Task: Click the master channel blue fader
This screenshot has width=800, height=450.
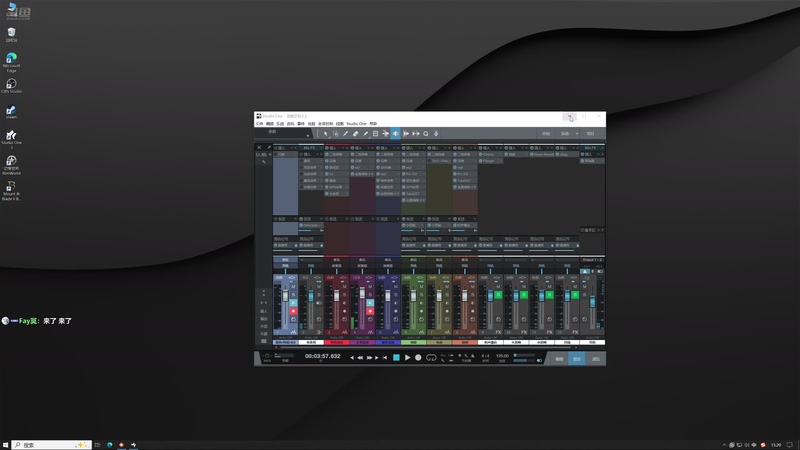Action: [592, 302]
